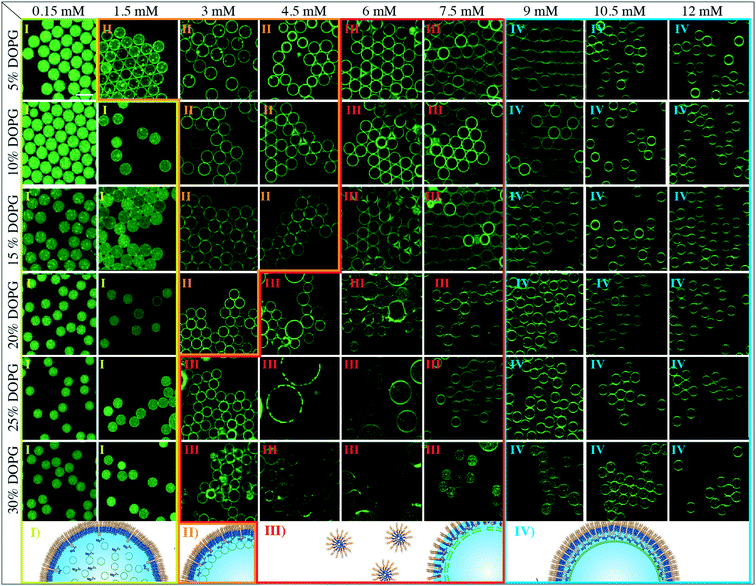
Task: Open the 25% DOPG, 1.5 mM micrograph
Action: pyautogui.click(x=136, y=398)
